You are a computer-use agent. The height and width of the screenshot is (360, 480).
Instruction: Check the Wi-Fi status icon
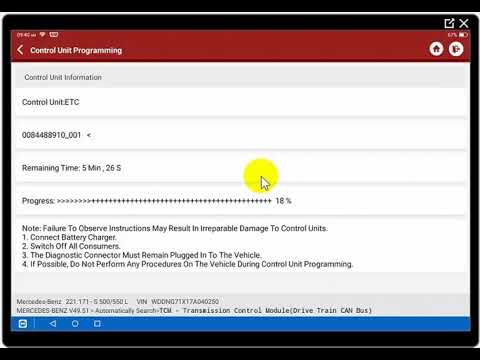point(43,35)
